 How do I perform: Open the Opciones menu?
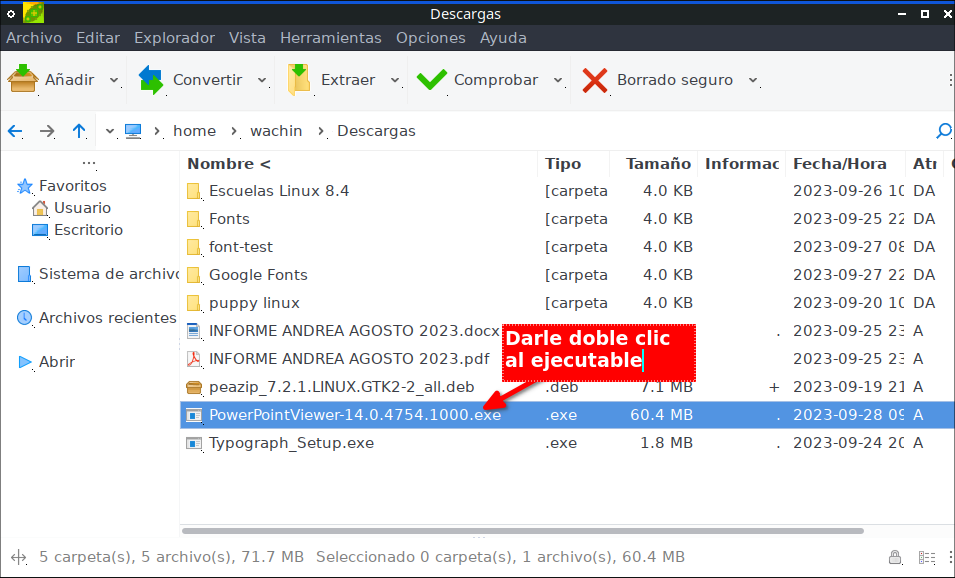(x=431, y=38)
